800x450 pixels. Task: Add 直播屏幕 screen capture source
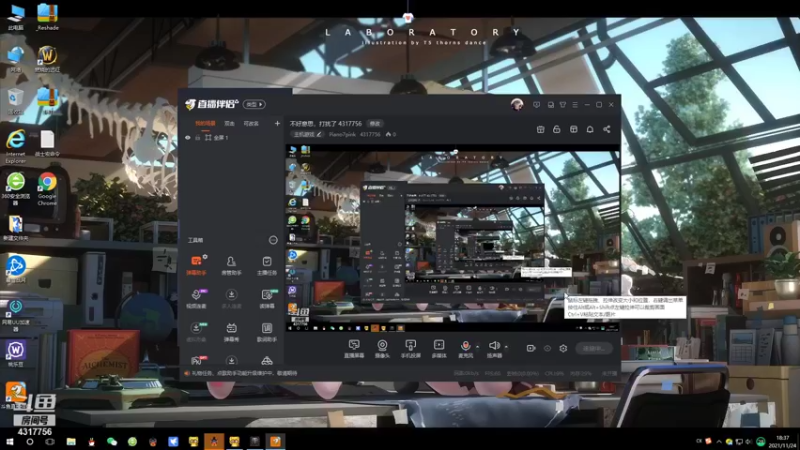pyautogui.click(x=354, y=349)
